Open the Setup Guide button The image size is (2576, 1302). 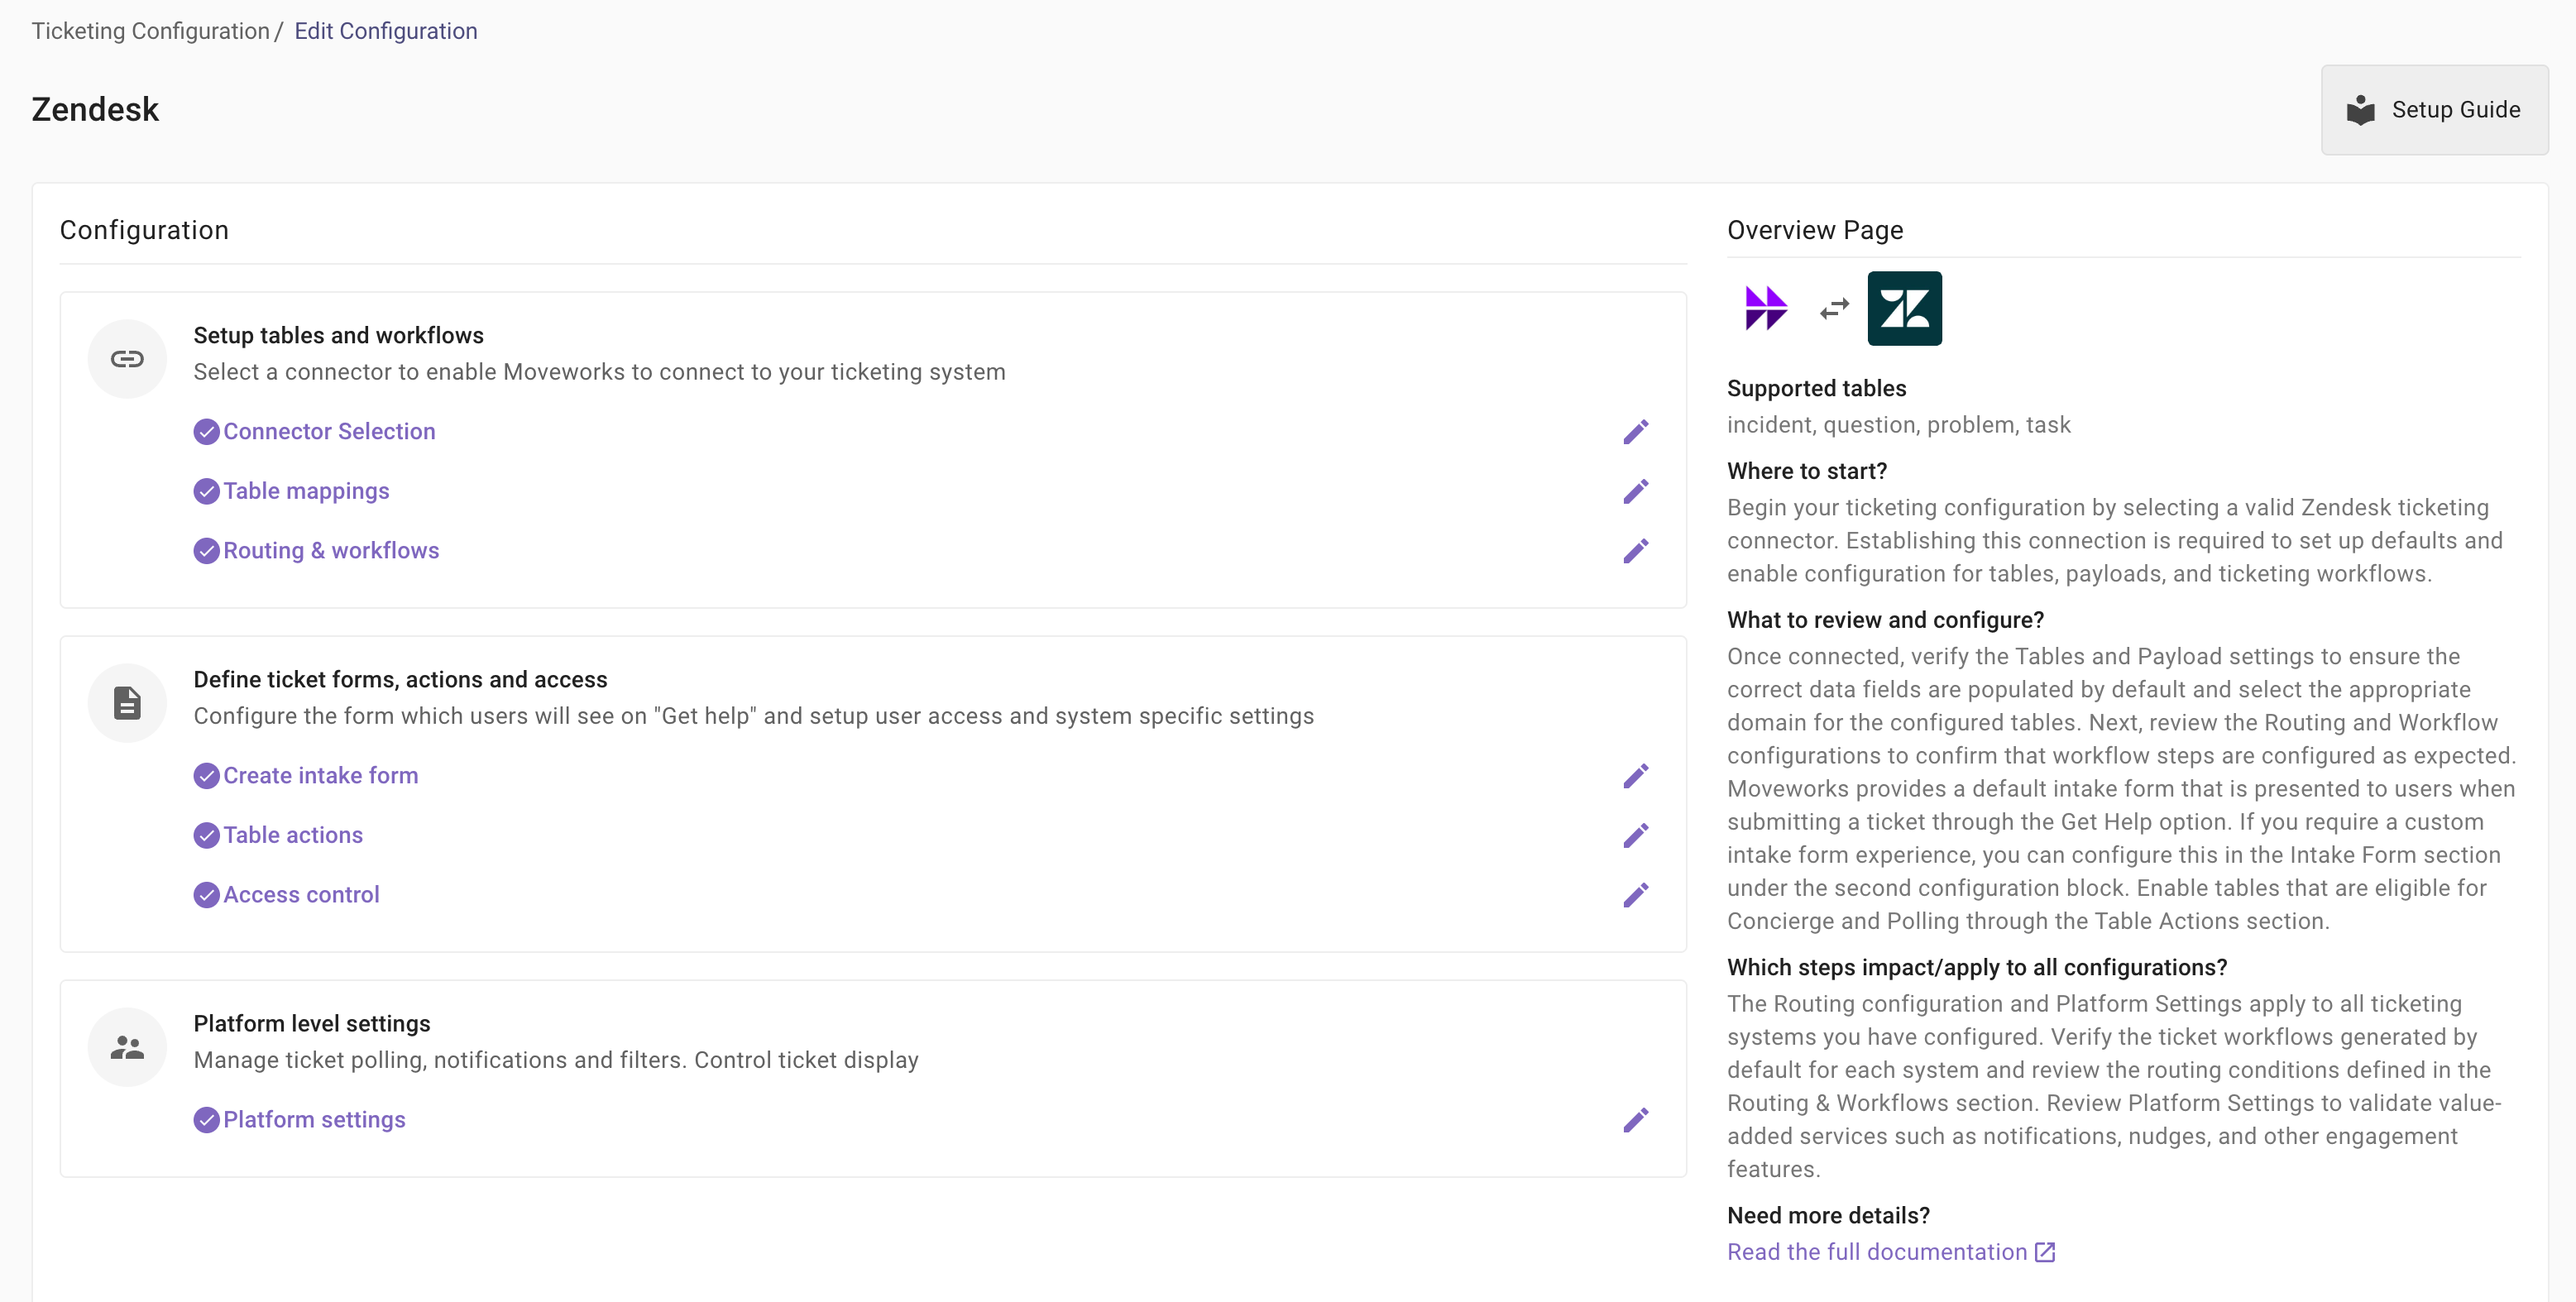(x=2433, y=110)
